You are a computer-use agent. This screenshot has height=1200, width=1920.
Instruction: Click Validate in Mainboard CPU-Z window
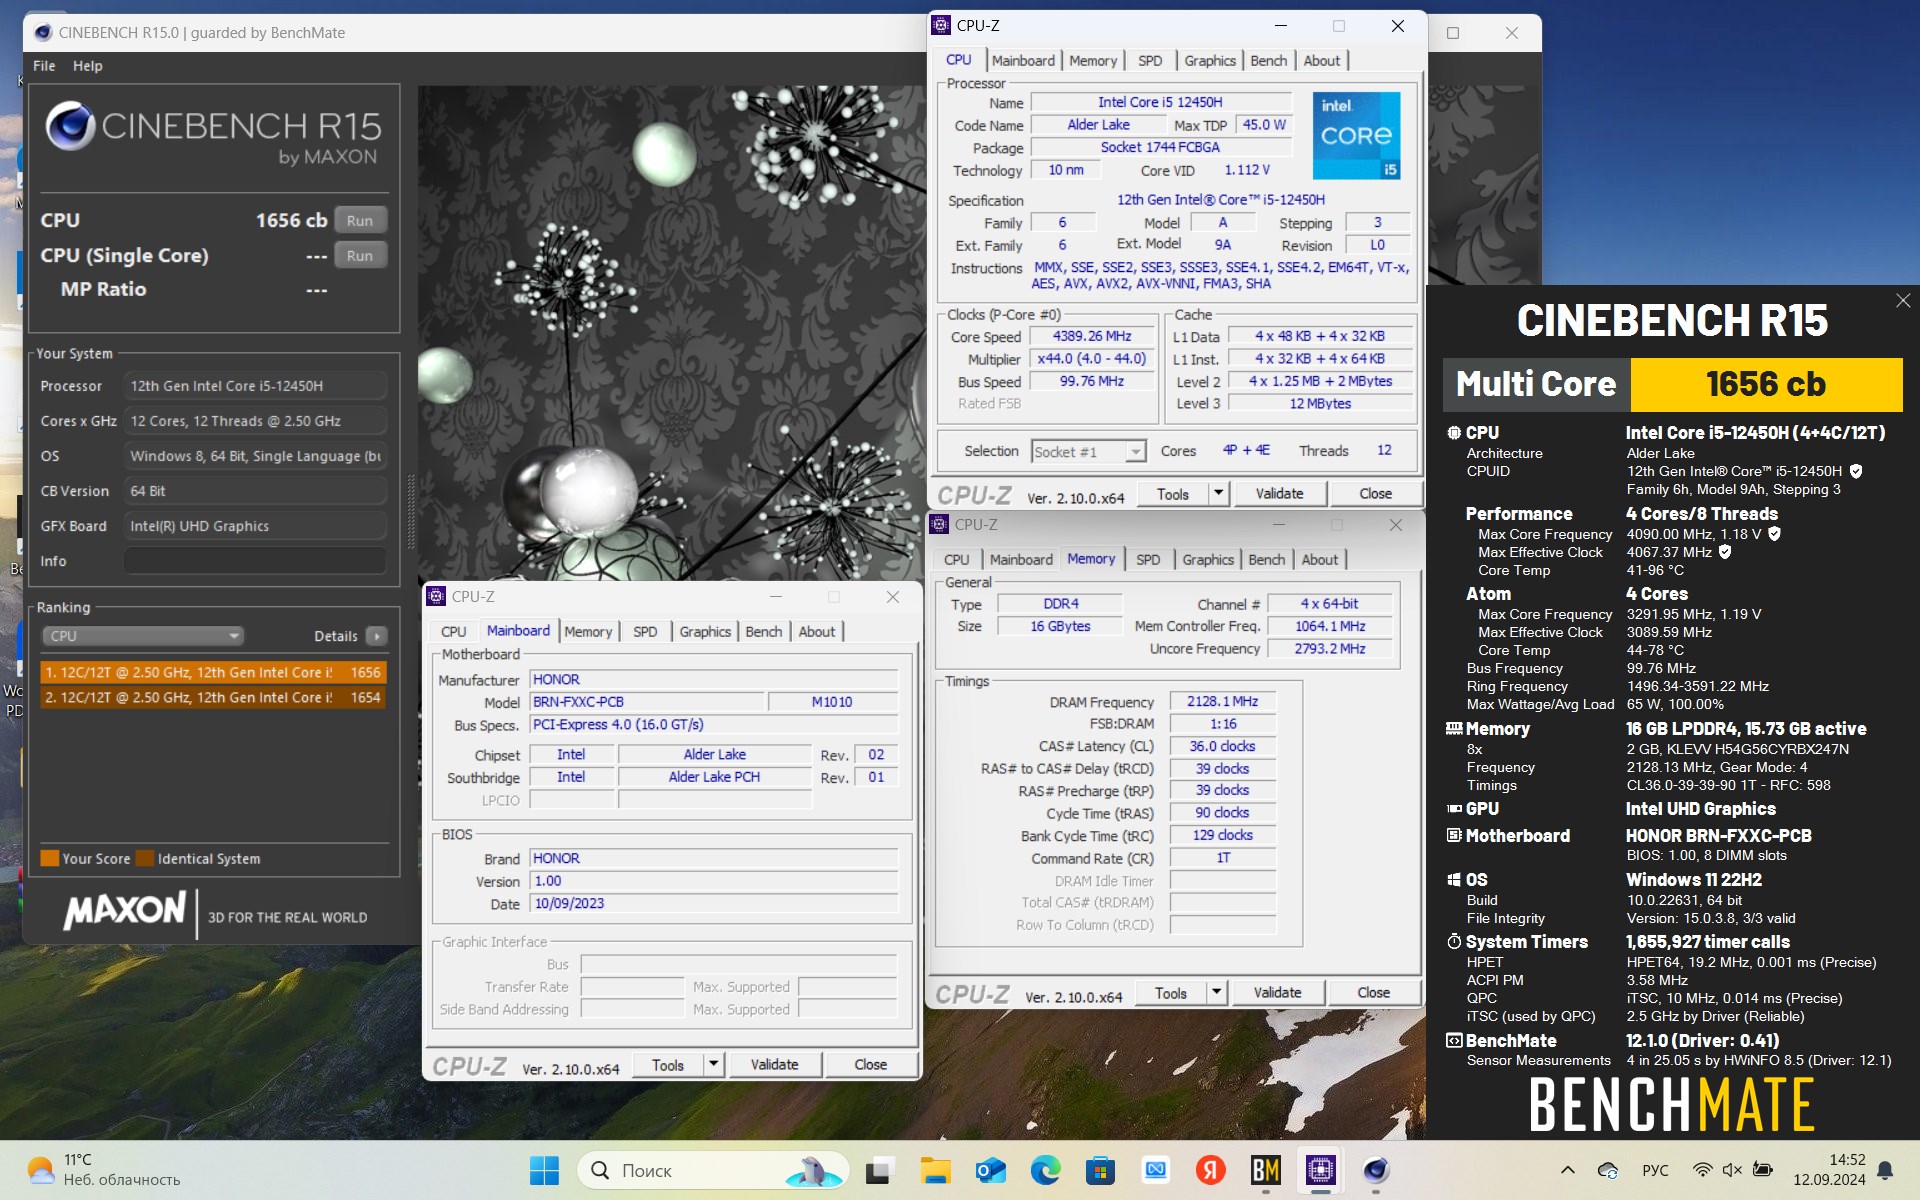(x=774, y=1065)
